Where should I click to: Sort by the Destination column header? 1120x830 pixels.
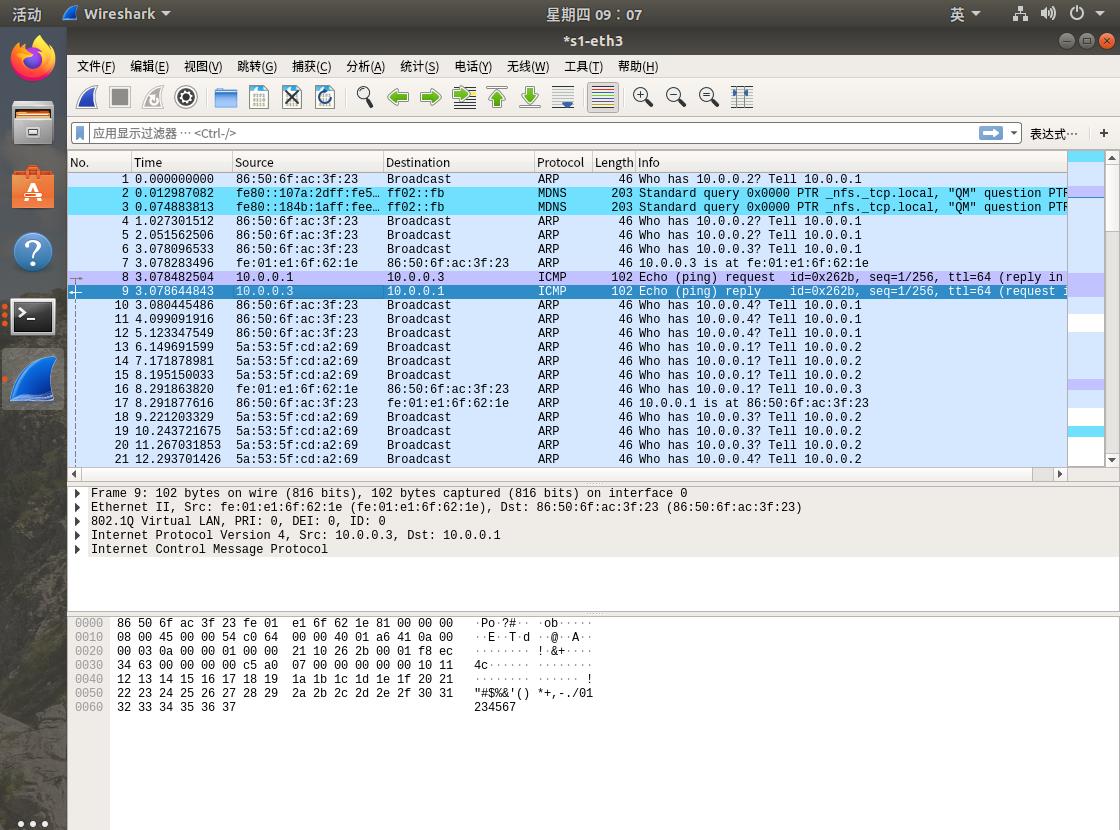pos(459,162)
